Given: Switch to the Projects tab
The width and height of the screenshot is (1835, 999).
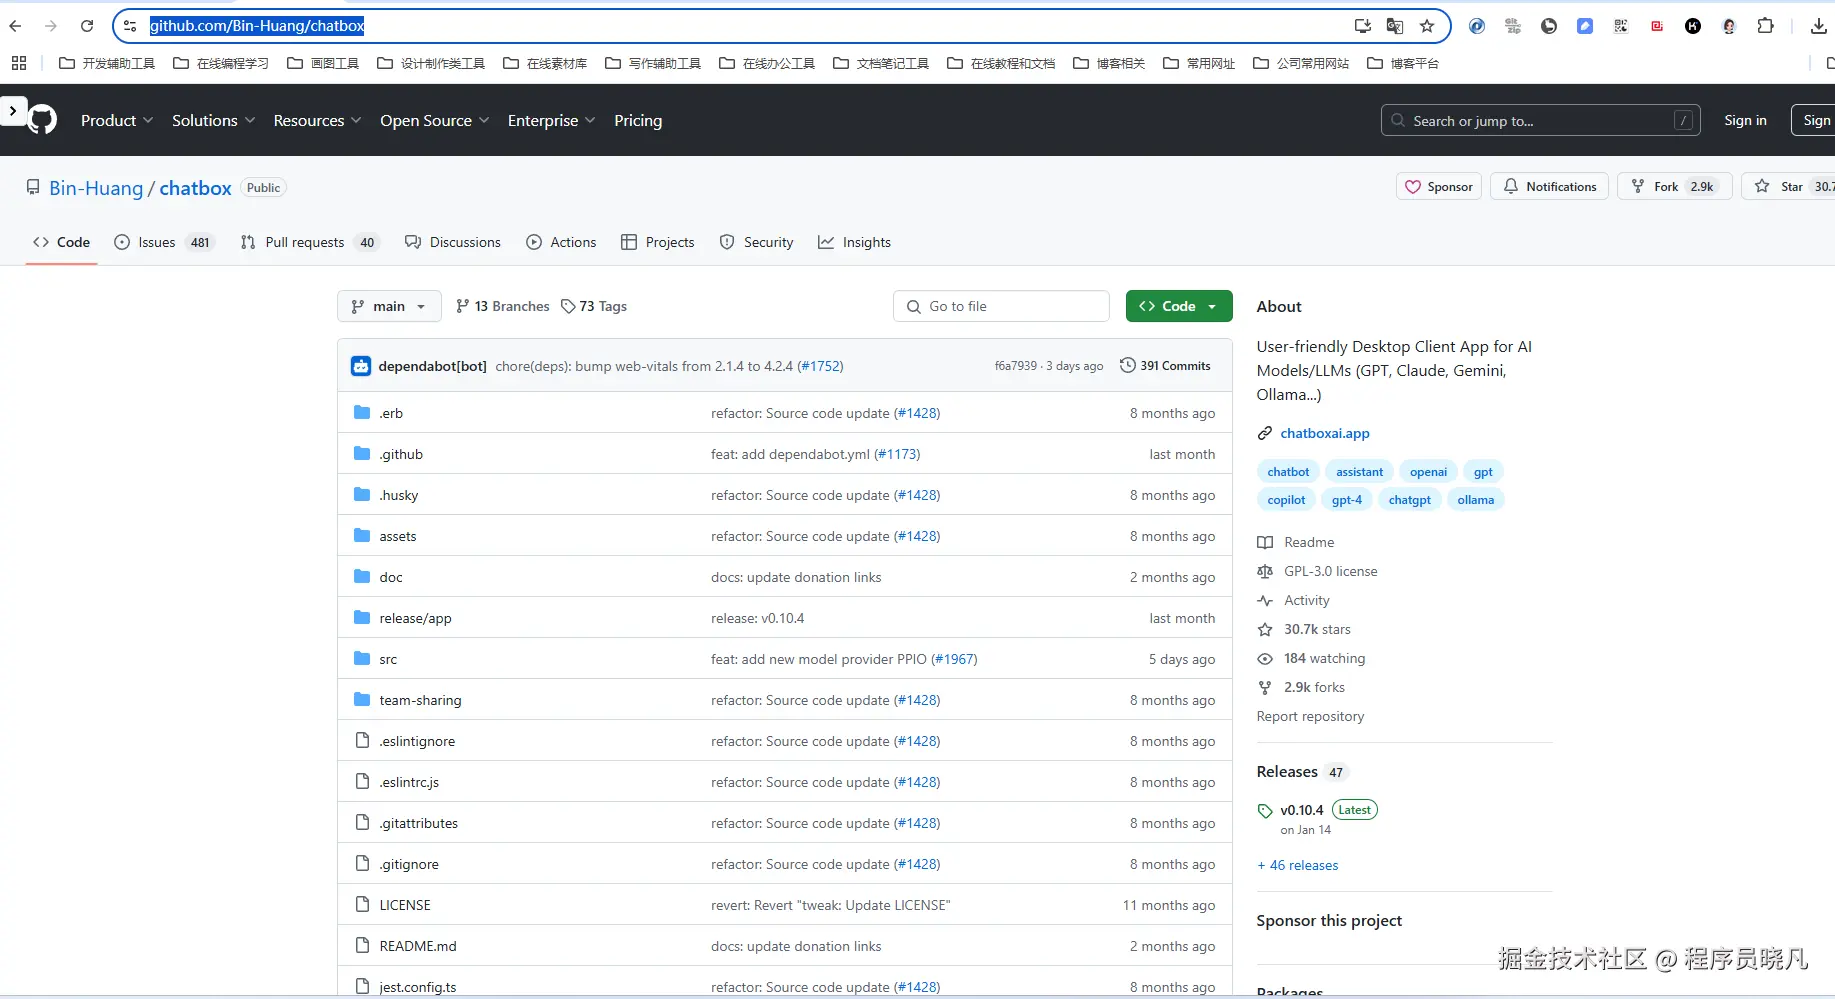Looking at the screenshot, I should pyautogui.click(x=657, y=242).
